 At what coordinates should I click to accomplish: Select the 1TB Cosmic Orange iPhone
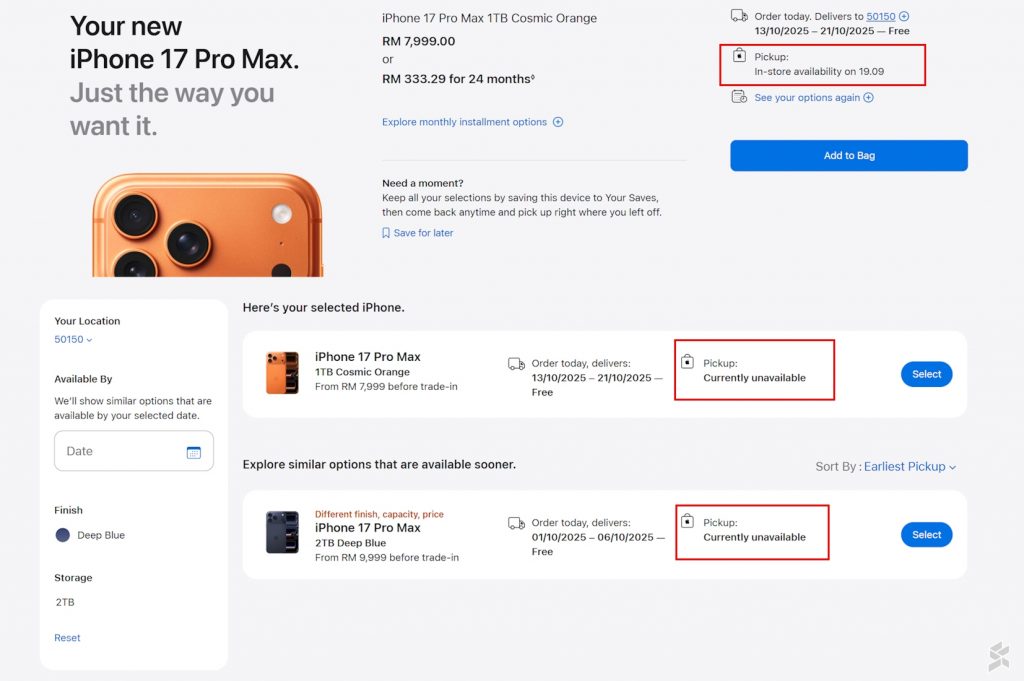(x=926, y=374)
